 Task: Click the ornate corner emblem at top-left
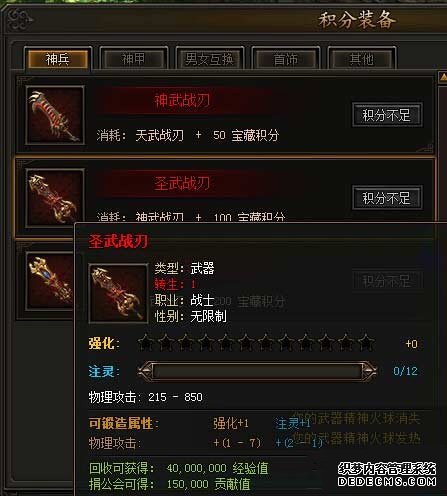pos(20,19)
